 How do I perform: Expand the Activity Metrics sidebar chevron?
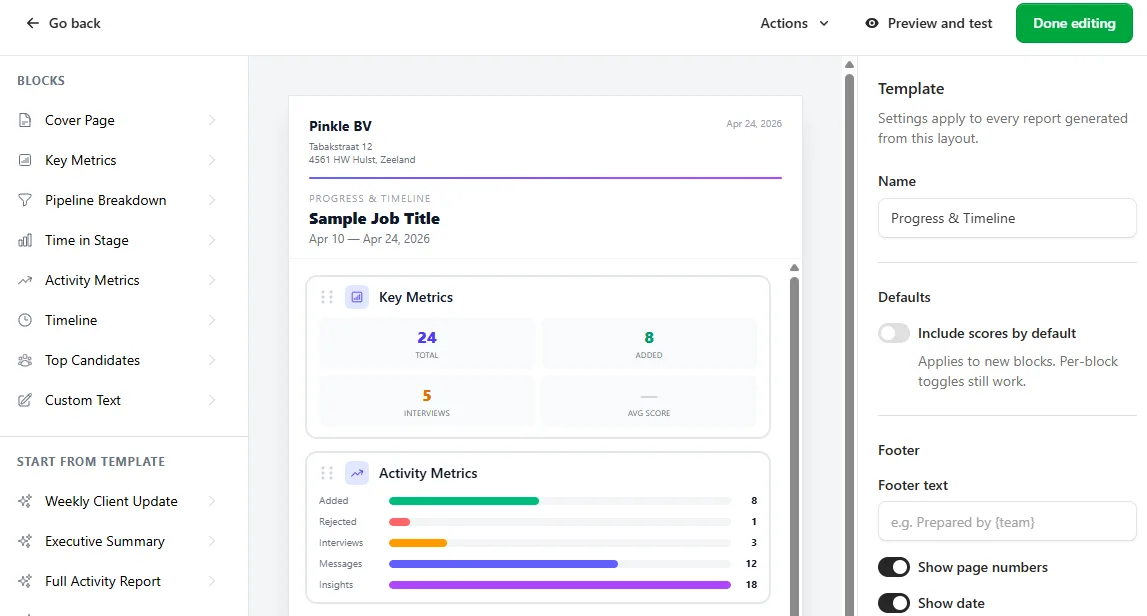coord(211,280)
